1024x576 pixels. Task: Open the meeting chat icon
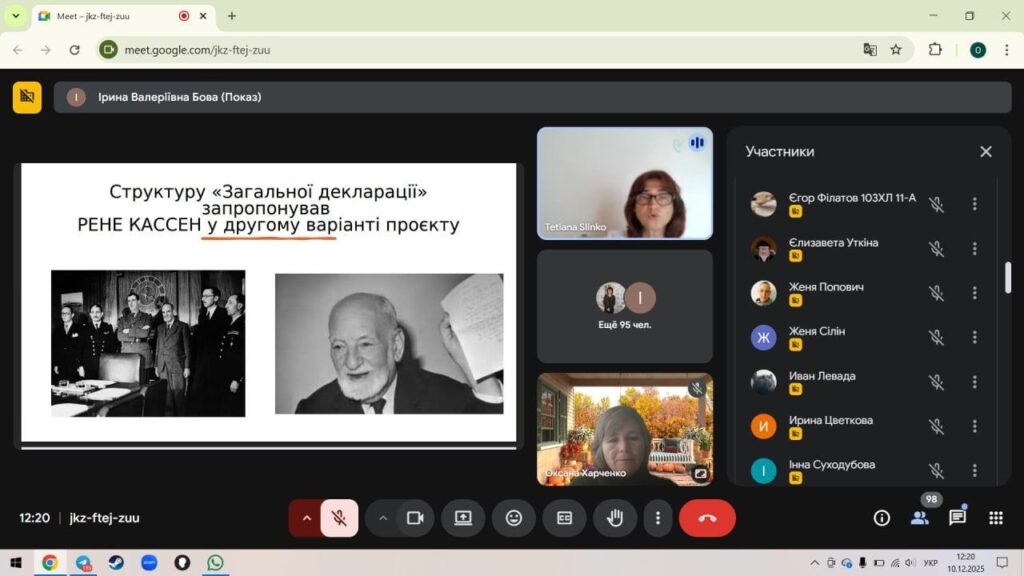pyautogui.click(x=957, y=518)
